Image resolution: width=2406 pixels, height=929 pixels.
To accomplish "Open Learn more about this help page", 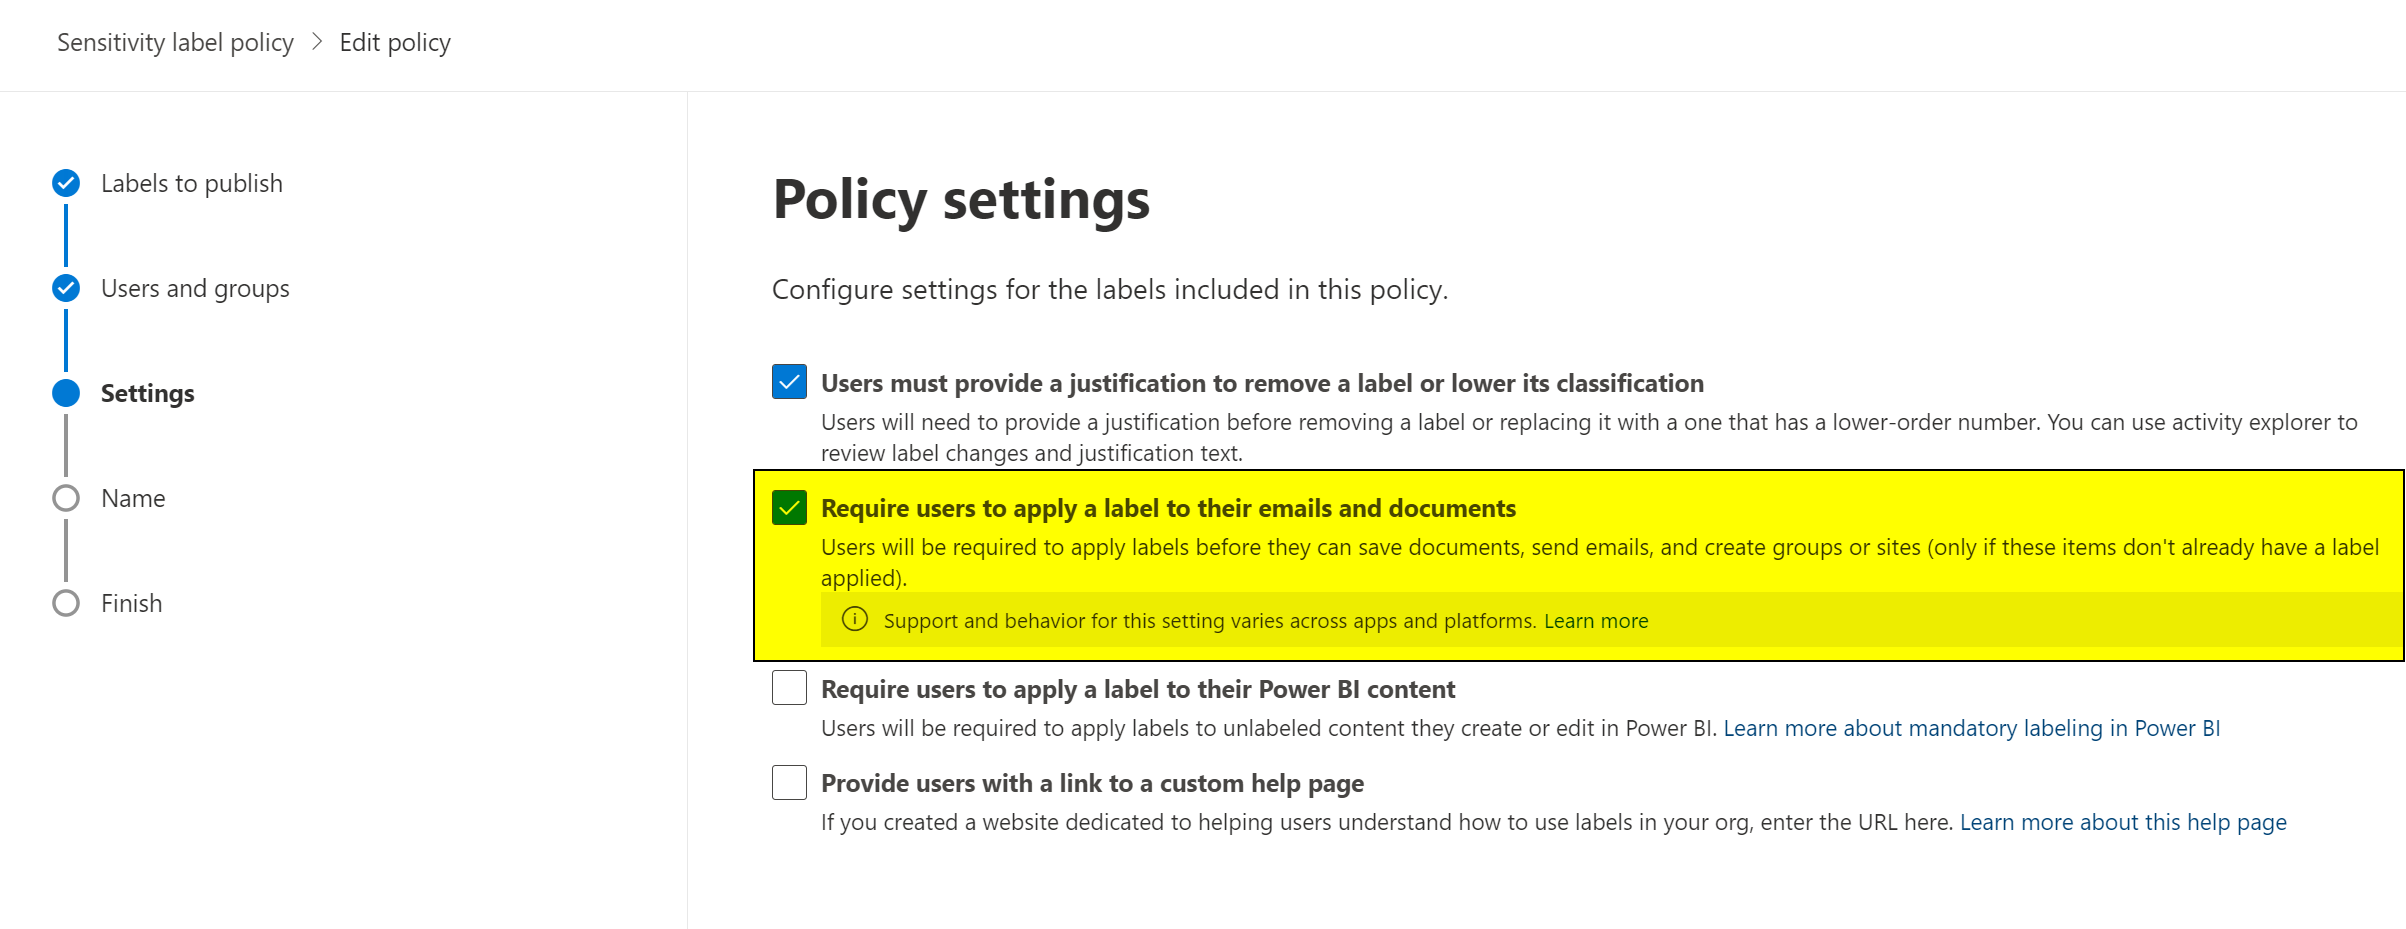I will pos(2123,822).
